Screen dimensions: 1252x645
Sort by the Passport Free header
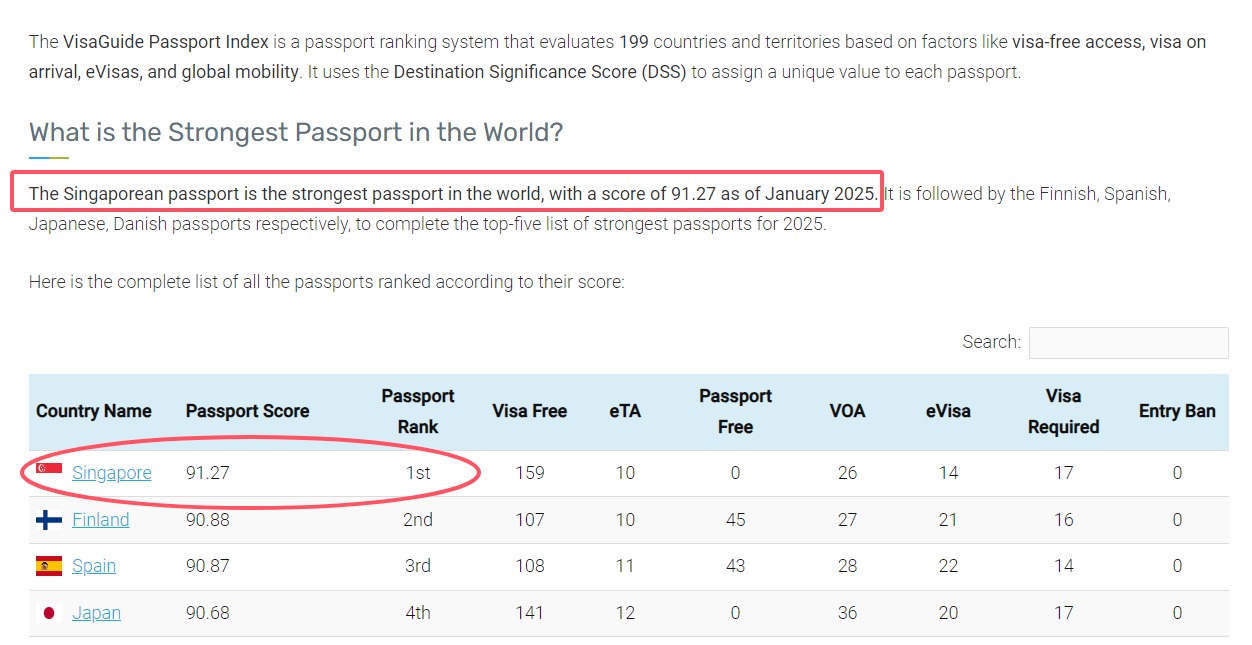735,411
